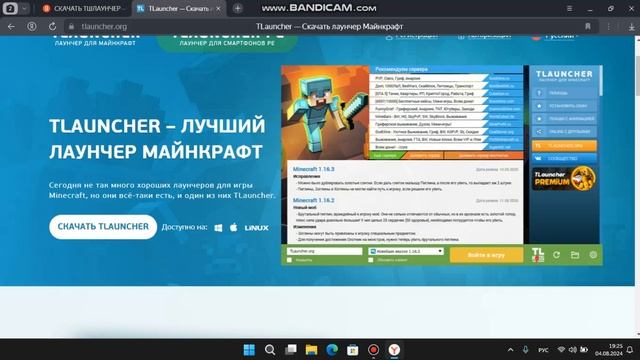
Task: Choose the LINUX platform icon
Action: [257, 228]
